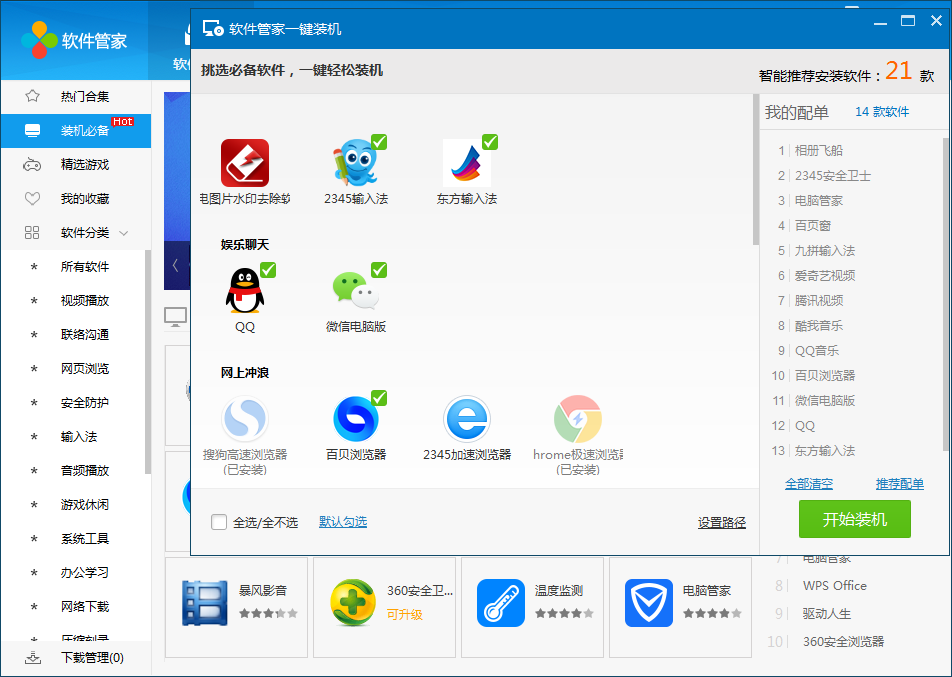Click the dialog title monitor-gear icon
Viewport: 952px width, 677px height.
pyautogui.click(x=212, y=29)
